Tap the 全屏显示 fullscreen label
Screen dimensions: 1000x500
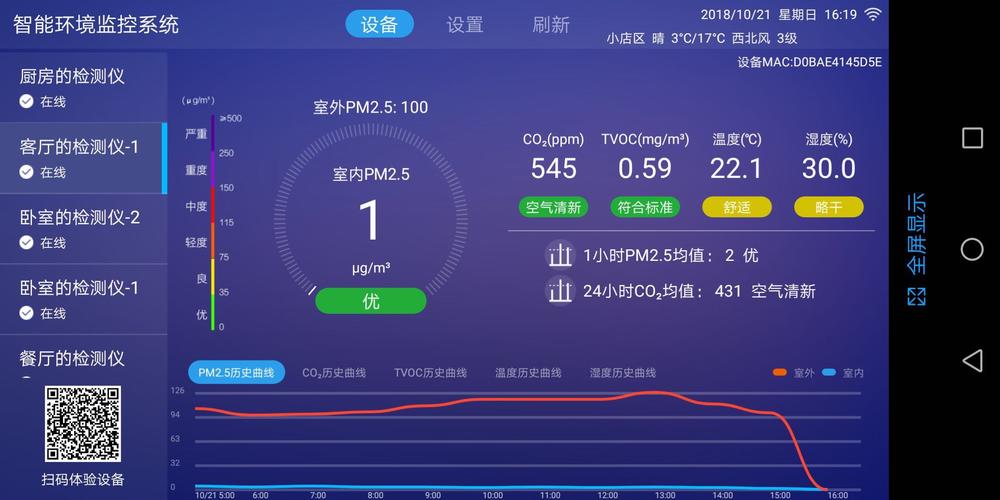point(917,233)
